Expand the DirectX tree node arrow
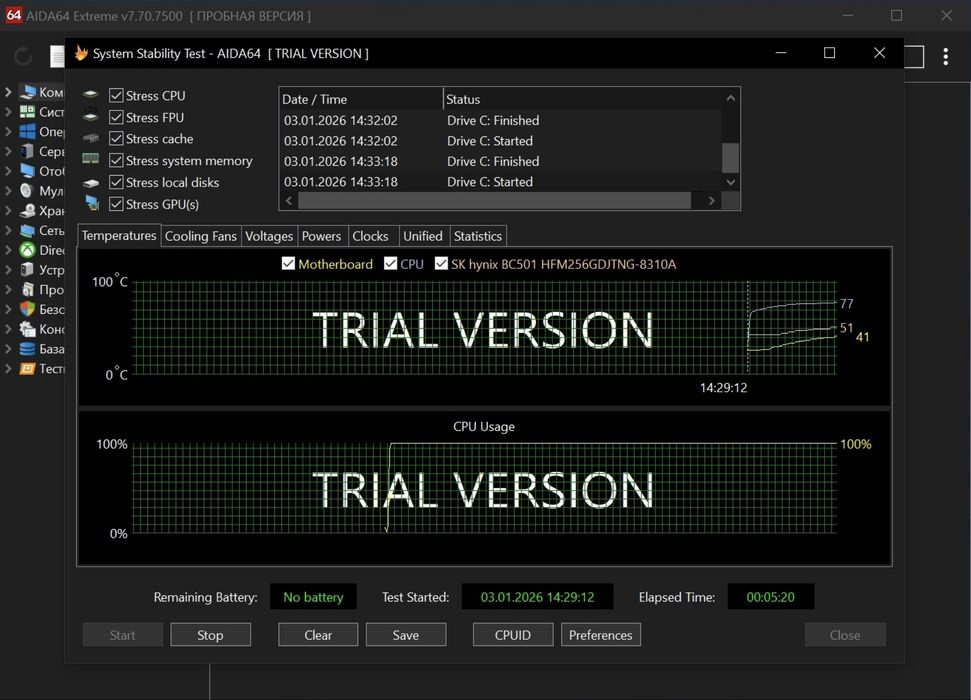The width and height of the screenshot is (971, 700). tap(8, 250)
